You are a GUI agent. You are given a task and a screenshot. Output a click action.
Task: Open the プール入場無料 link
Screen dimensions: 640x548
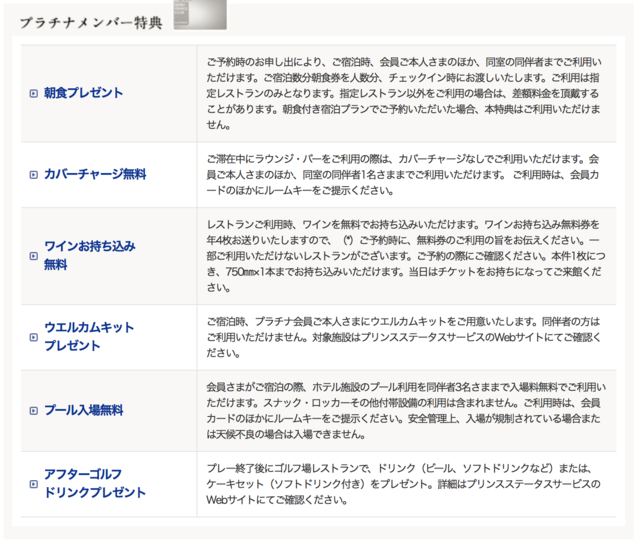point(83,410)
